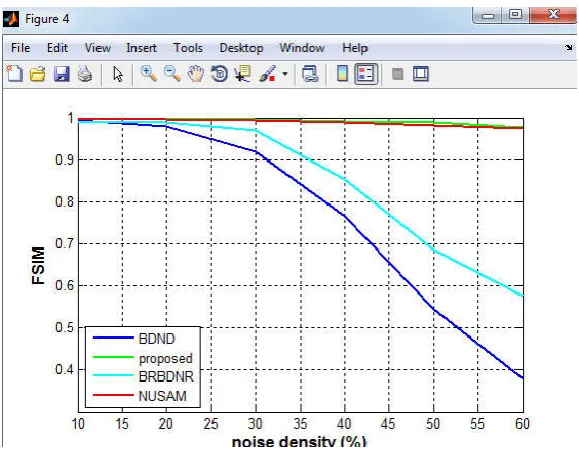Screen dimensions: 579x452
Task: Click the NUSAM legend entry
Action: (163, 396)
